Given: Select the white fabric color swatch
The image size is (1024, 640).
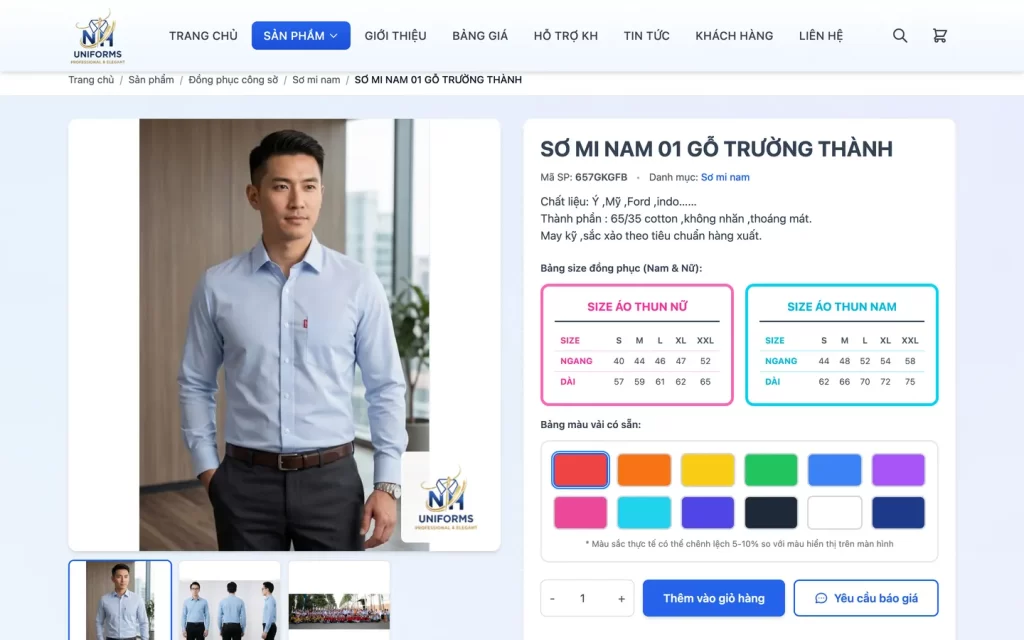Looking at the screenshot, I should click(835, 512).
